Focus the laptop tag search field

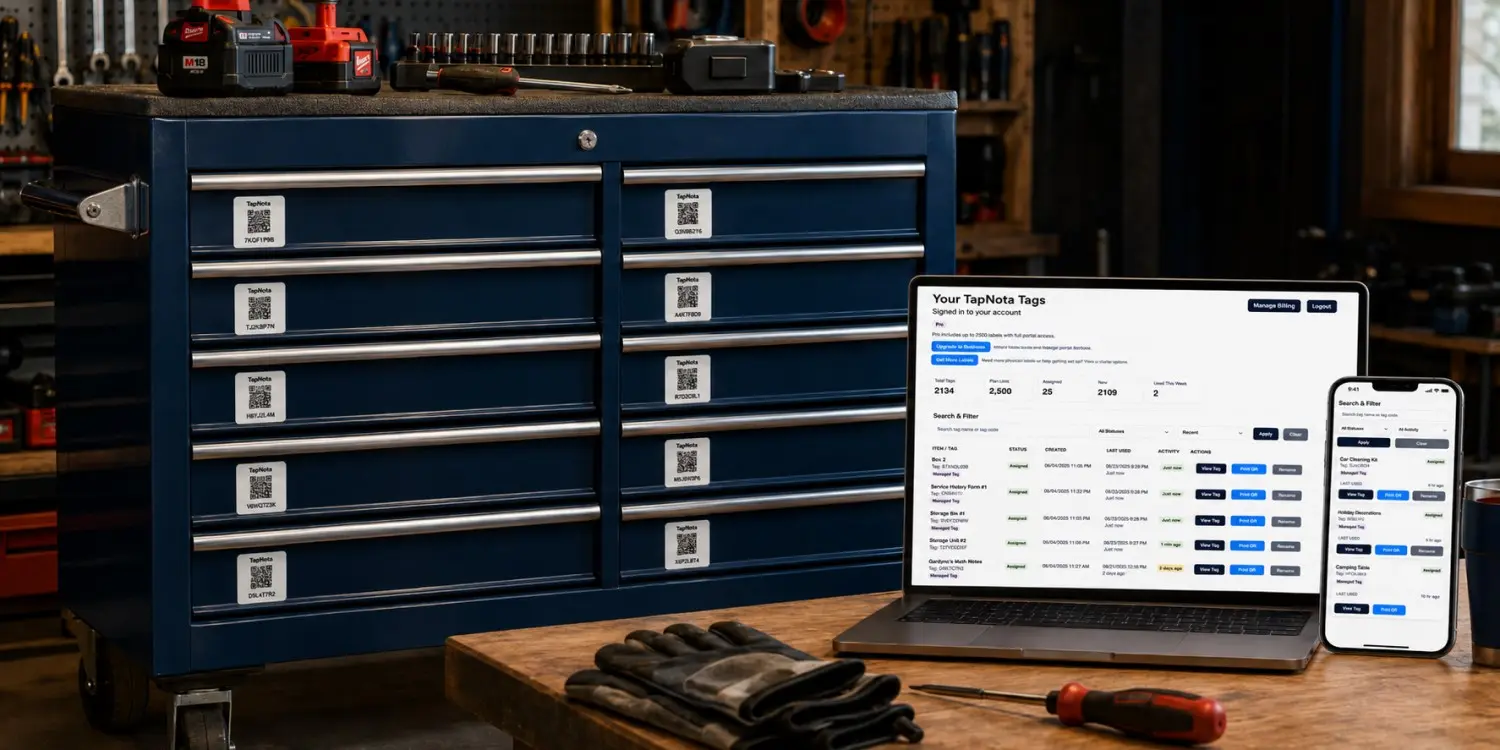point(1009,431)
